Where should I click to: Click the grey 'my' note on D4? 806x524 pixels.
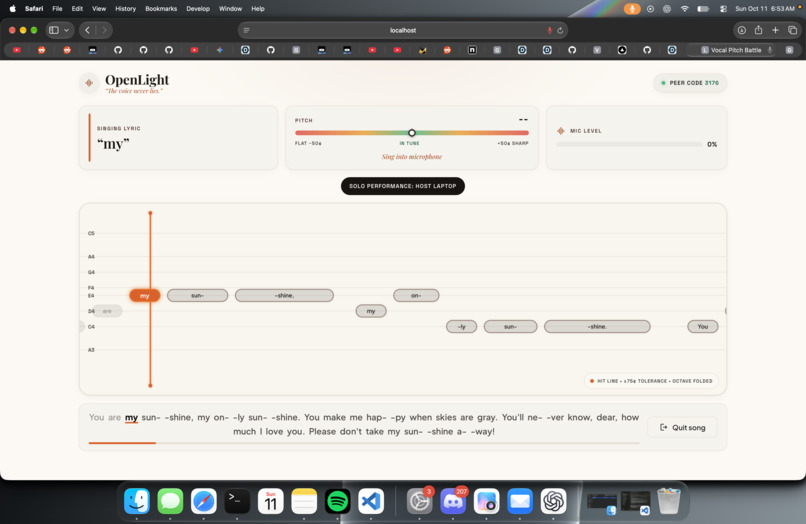pos(371,311)
